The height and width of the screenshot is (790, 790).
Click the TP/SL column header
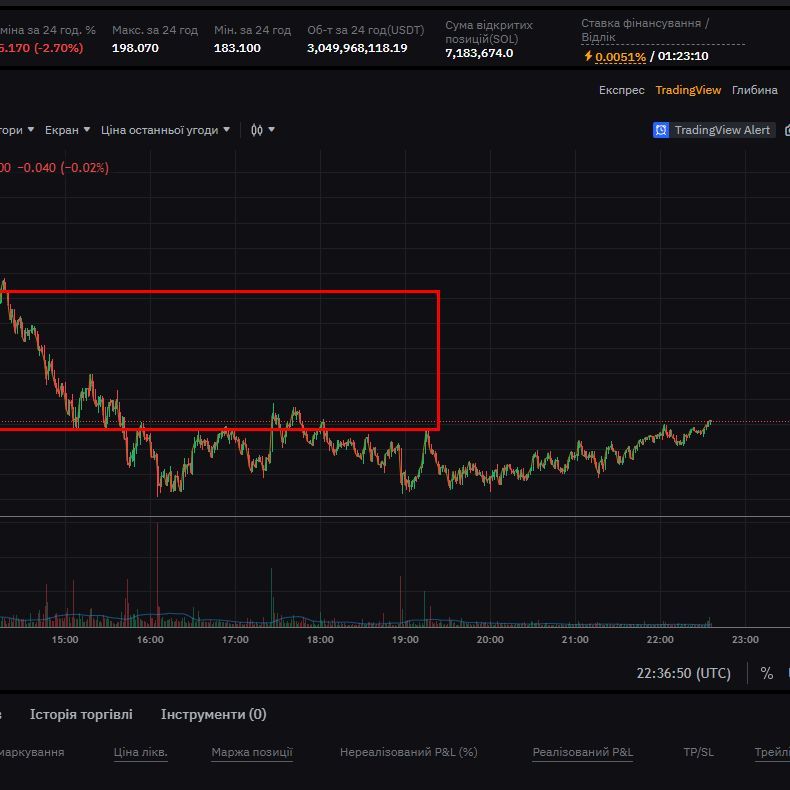coord(698,752)
